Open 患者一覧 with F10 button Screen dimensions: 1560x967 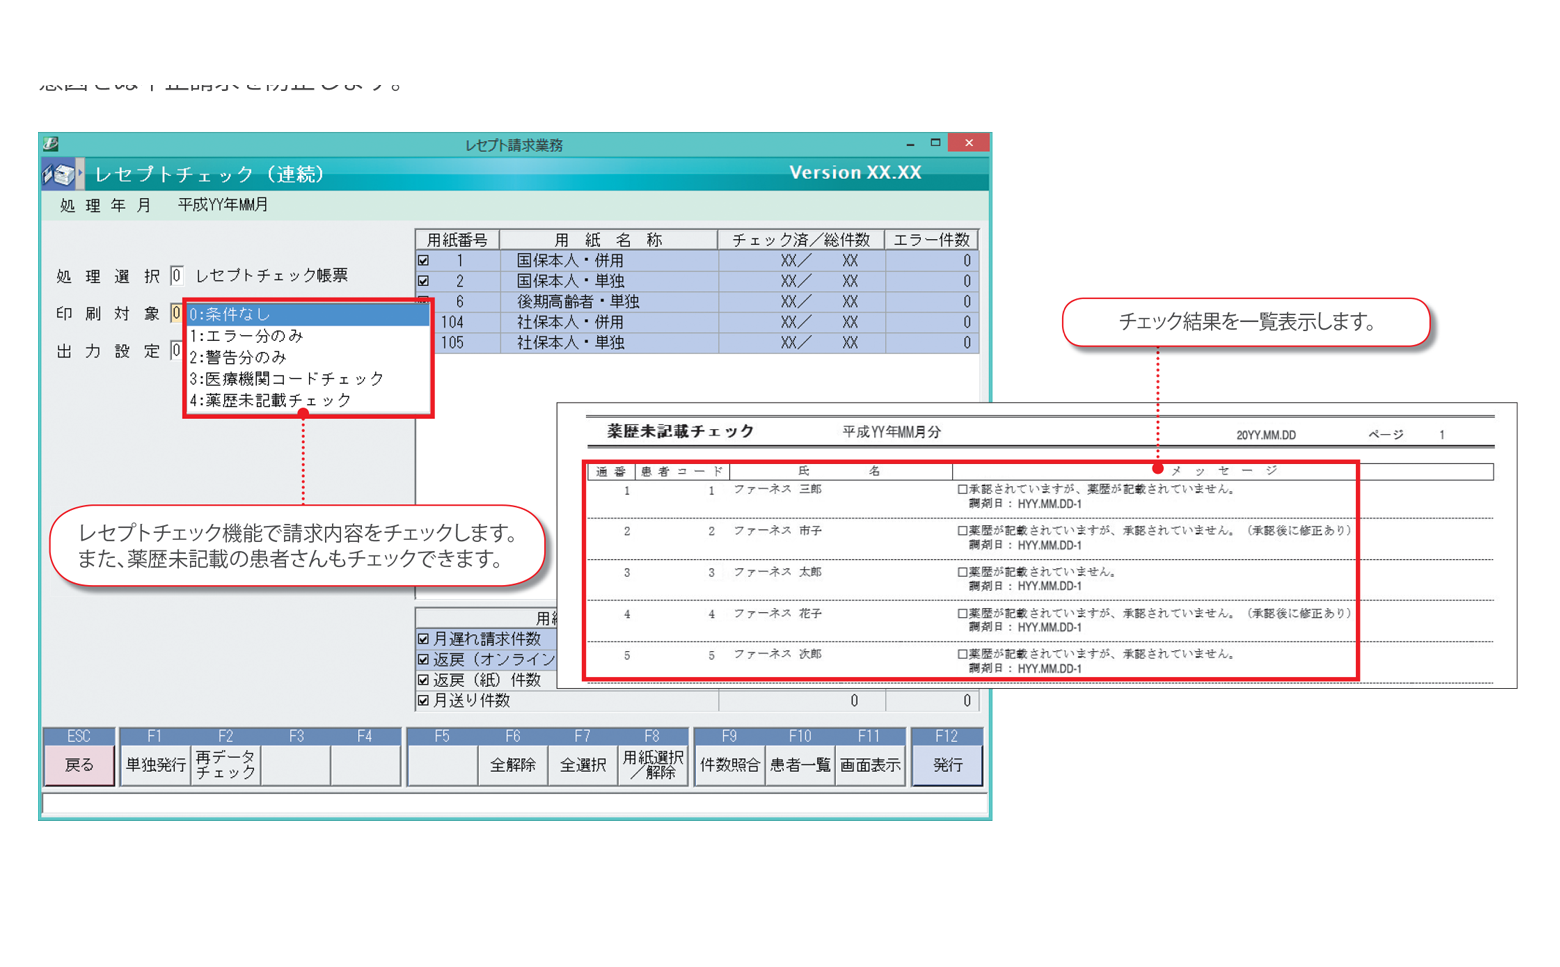[x=800, y=765]
